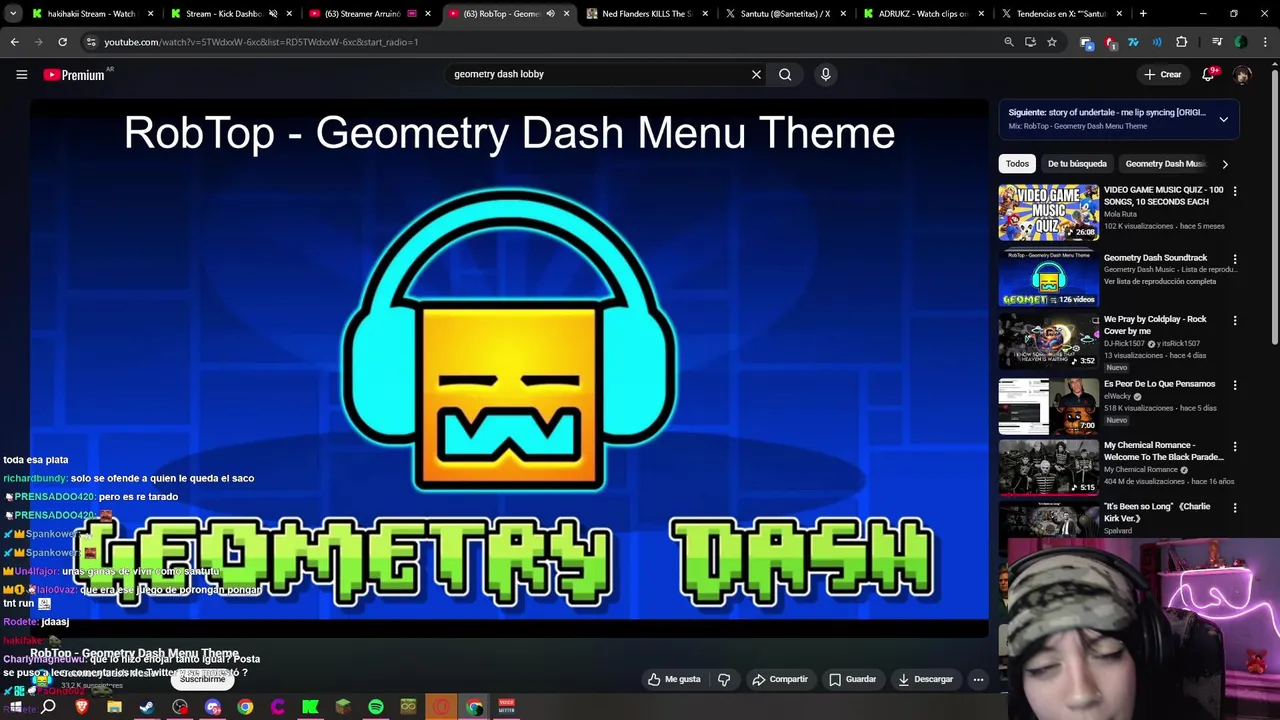Switch to the ADRUKZ Watch clips tab

(923, 14)
